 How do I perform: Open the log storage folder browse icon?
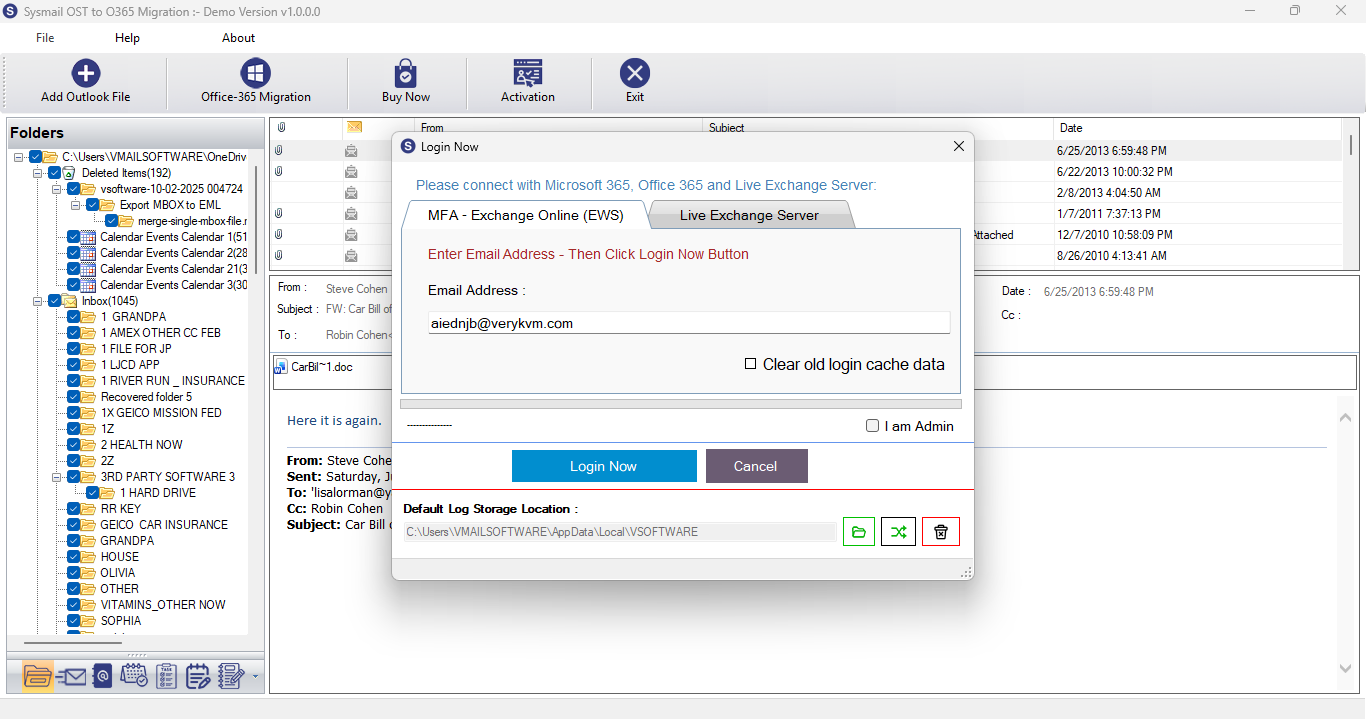point(858,532)
